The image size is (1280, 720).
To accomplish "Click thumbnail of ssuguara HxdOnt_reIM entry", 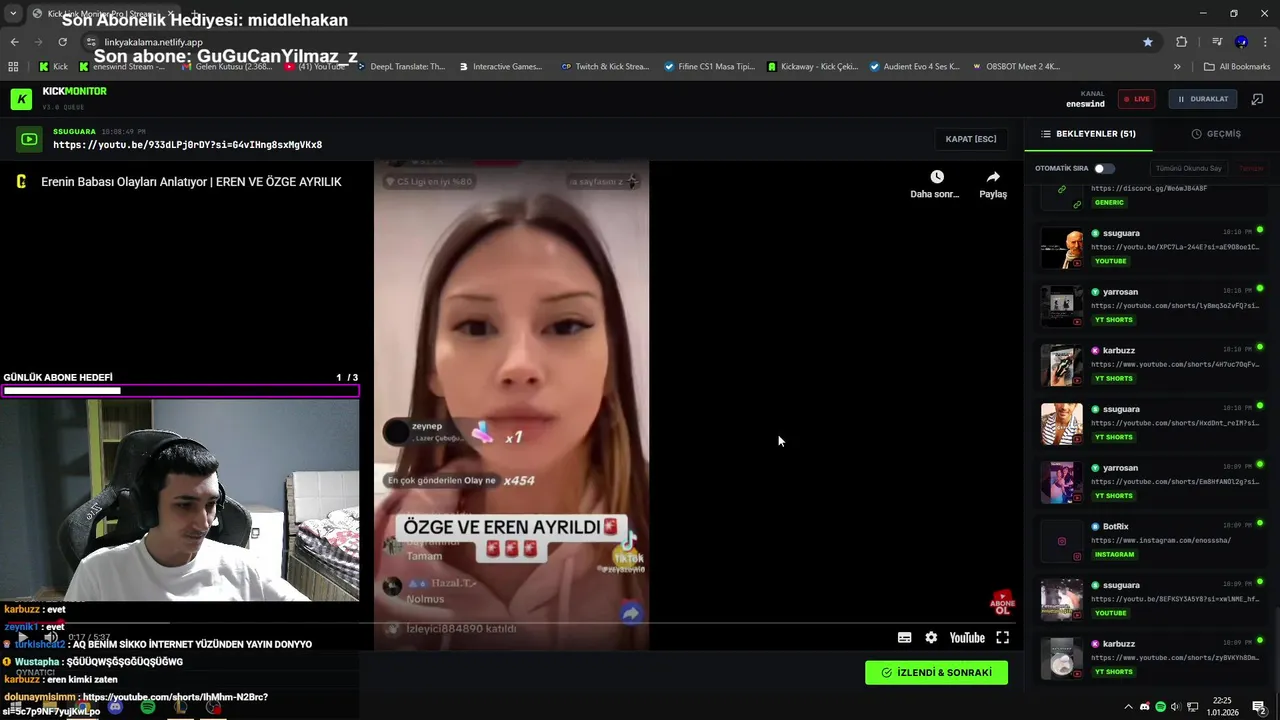I will pos(1061,424).
